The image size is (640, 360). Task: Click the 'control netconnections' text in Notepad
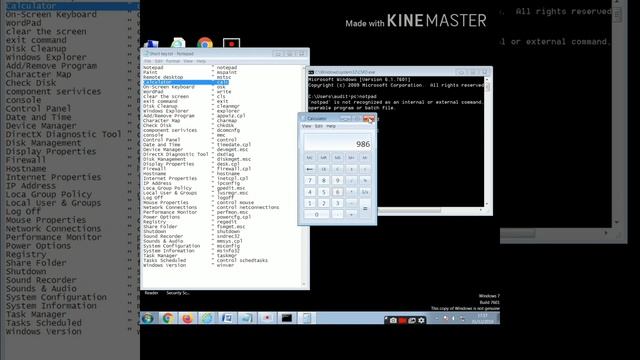[248, 207]
